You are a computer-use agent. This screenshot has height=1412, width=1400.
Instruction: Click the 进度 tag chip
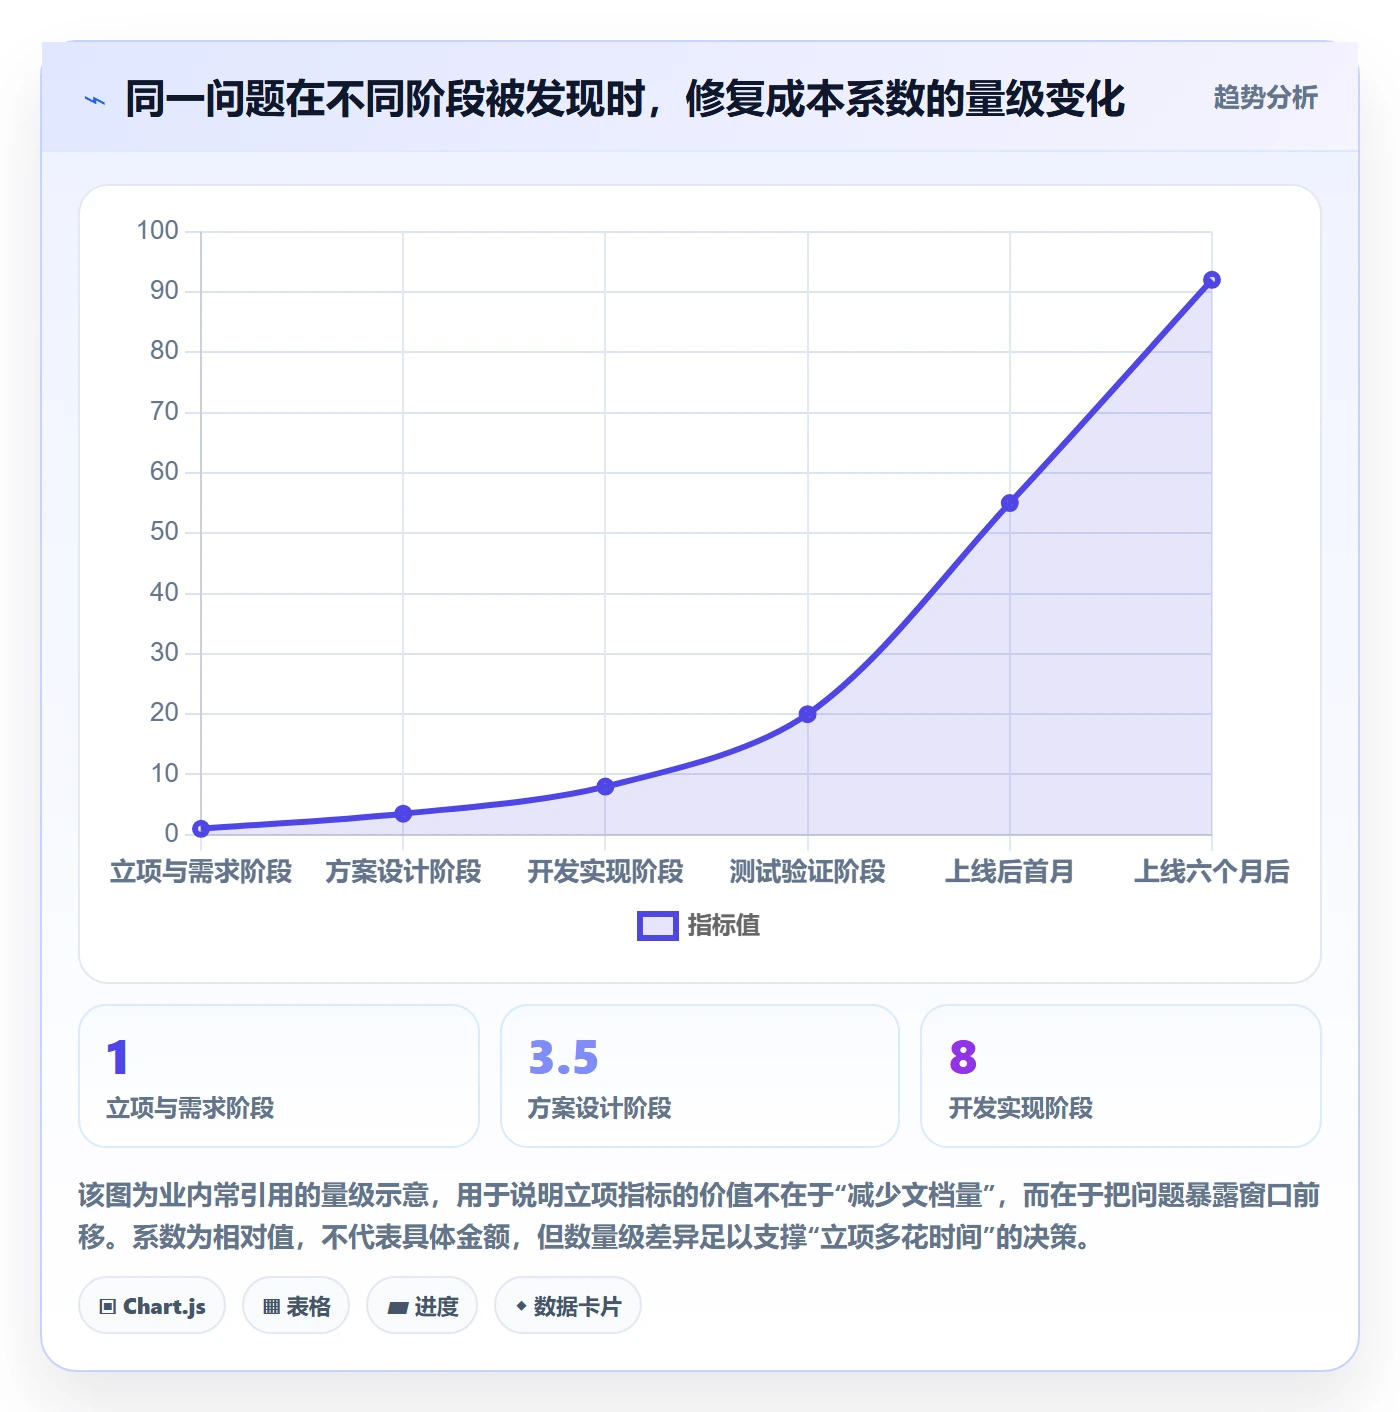[422, 1306]
